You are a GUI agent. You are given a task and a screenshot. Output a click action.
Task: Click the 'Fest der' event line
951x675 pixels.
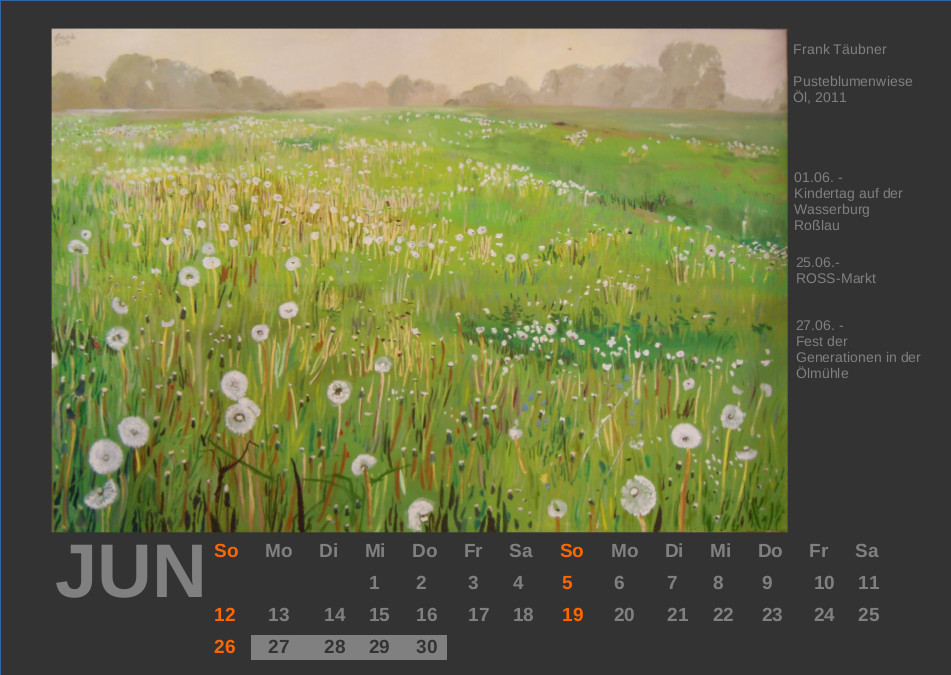pos(821,341)
